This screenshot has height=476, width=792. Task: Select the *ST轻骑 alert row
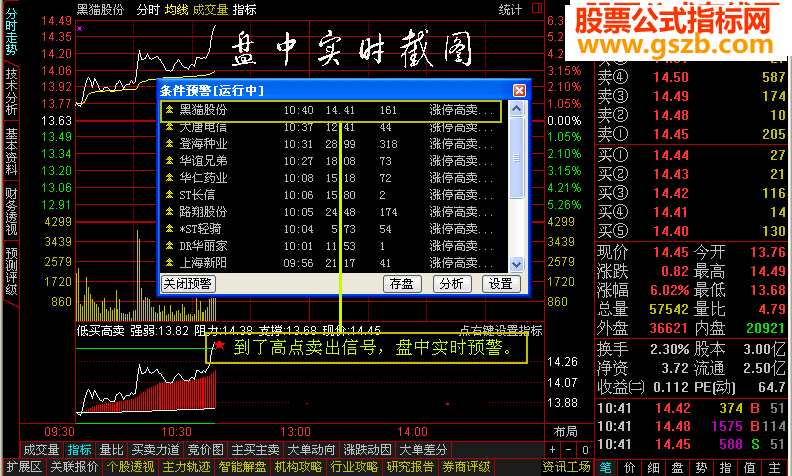(x=334, y=229)
